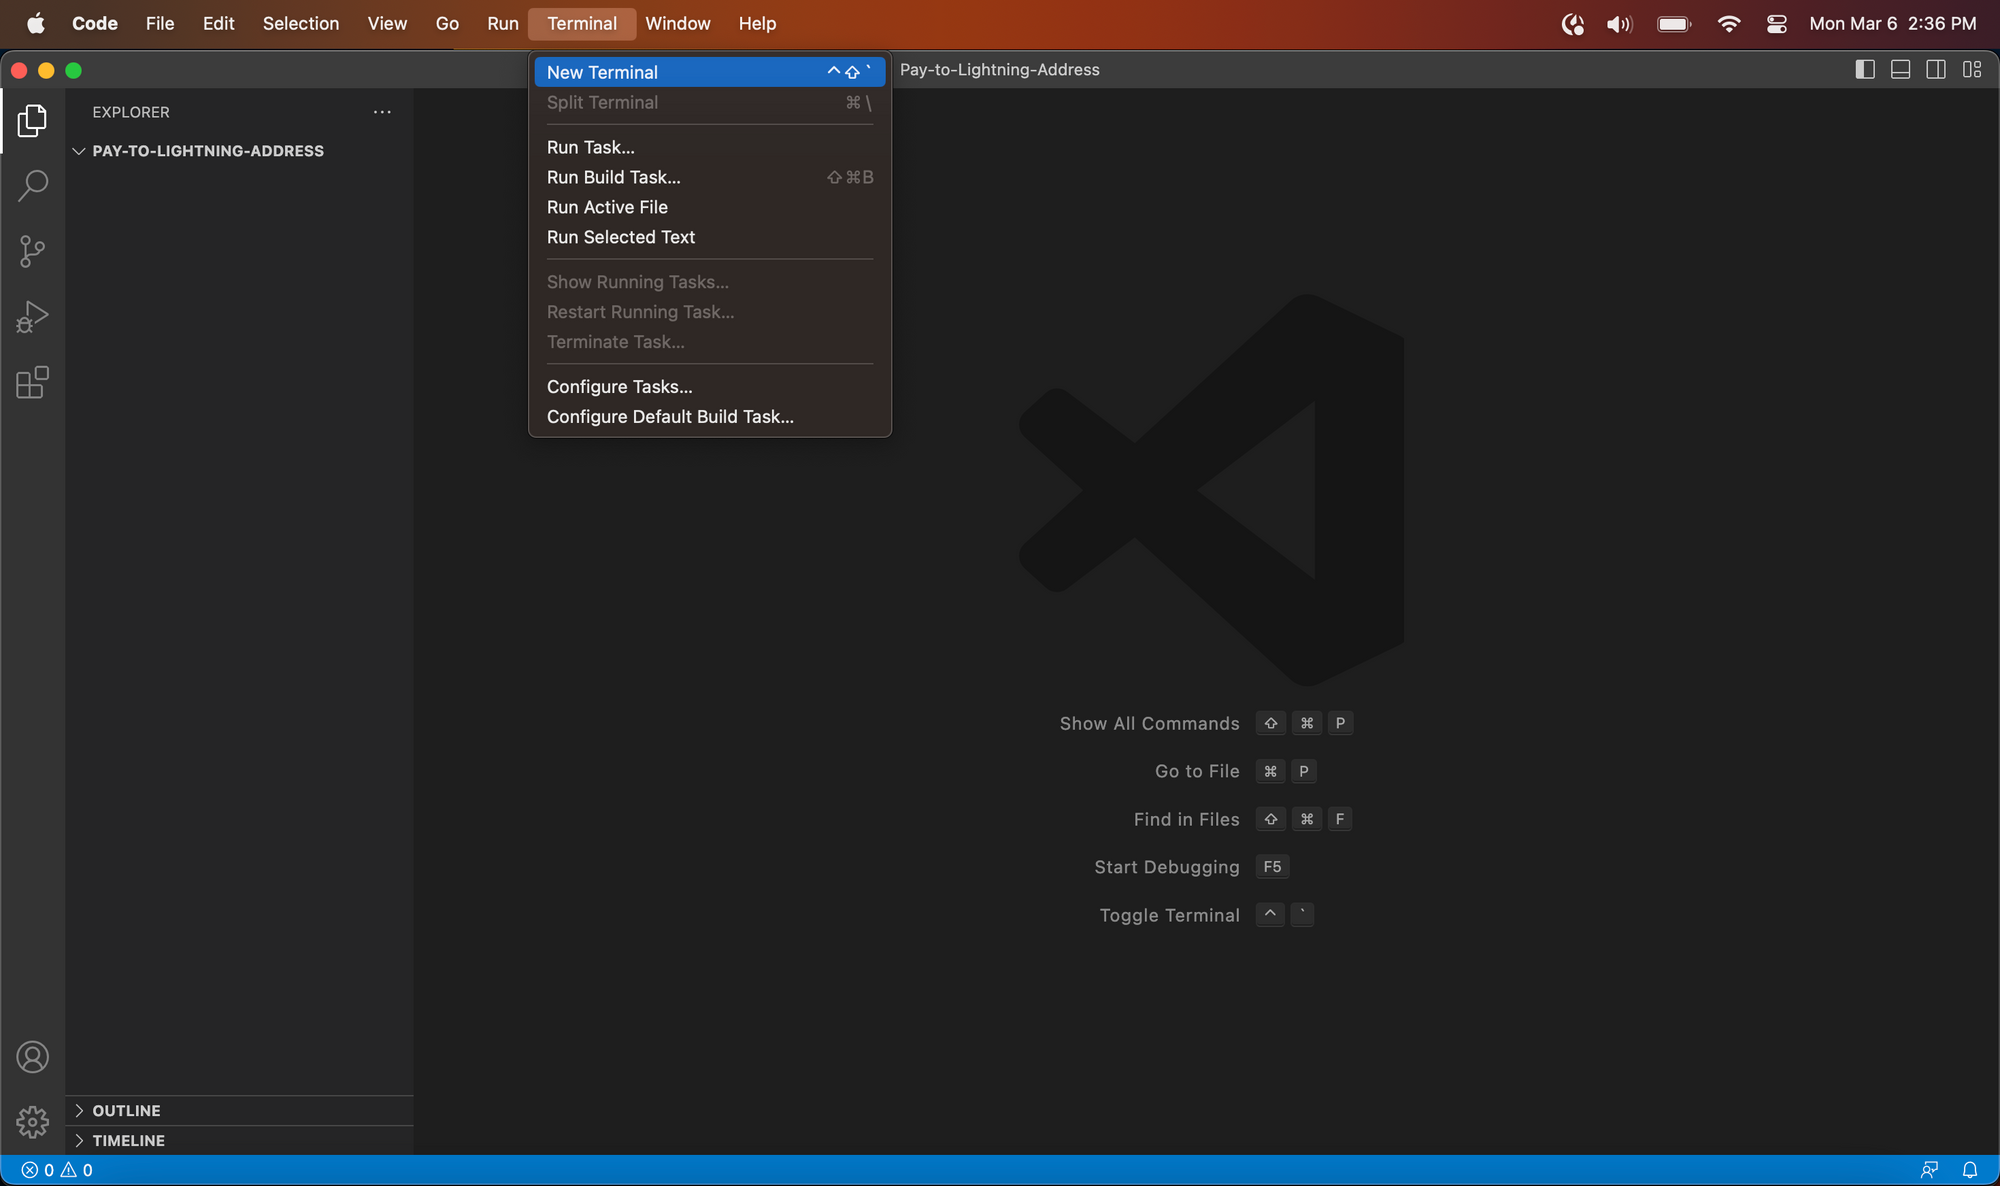This screenshot has width=2000, height=1186.
Task: Click the battery icon in menu bar
Action: [1674, 24]
